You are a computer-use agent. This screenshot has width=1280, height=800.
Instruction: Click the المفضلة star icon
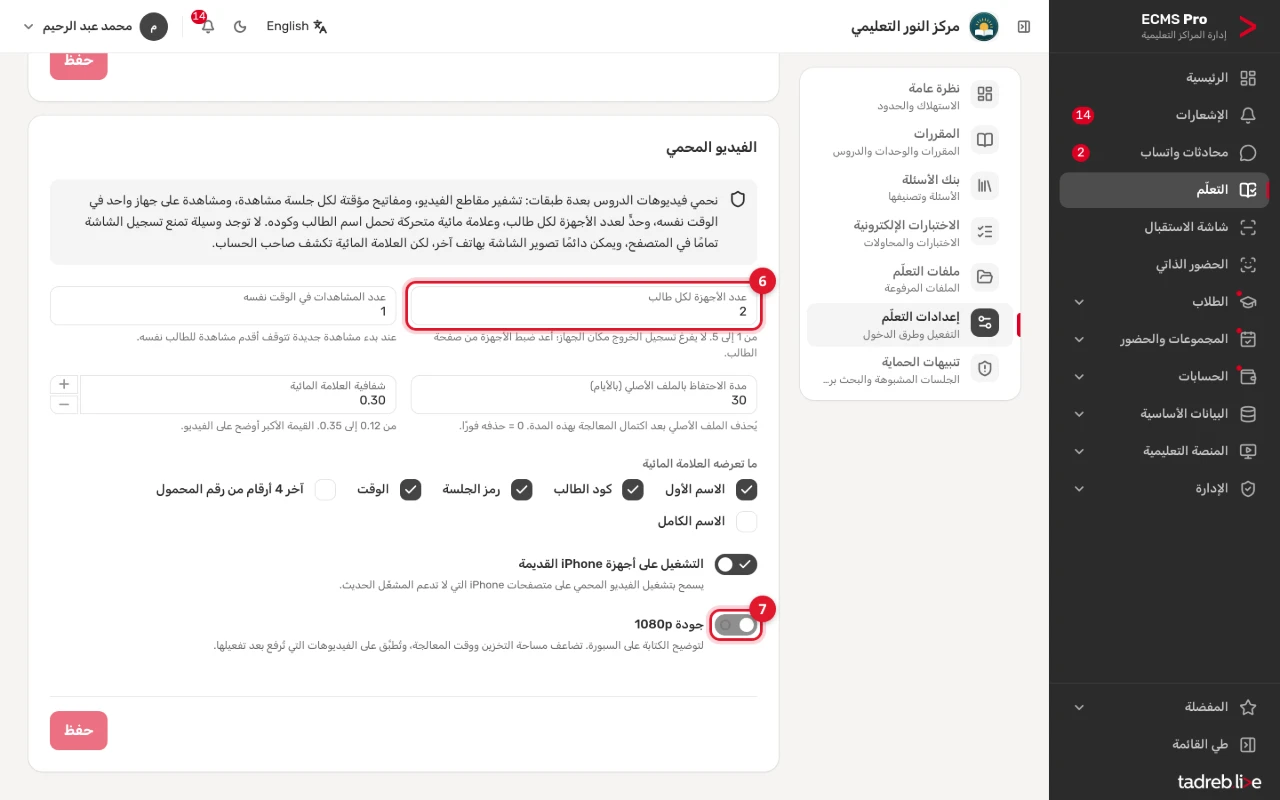click(1248, 707)
